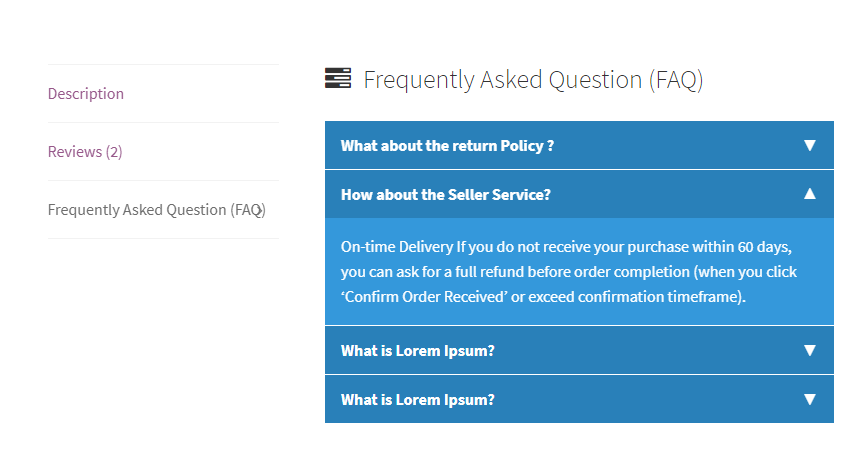This screenshot has width=866, height=466.
Task: Click the small chevron beside the FAQ sidebar tab
Action: pos(259,210)
